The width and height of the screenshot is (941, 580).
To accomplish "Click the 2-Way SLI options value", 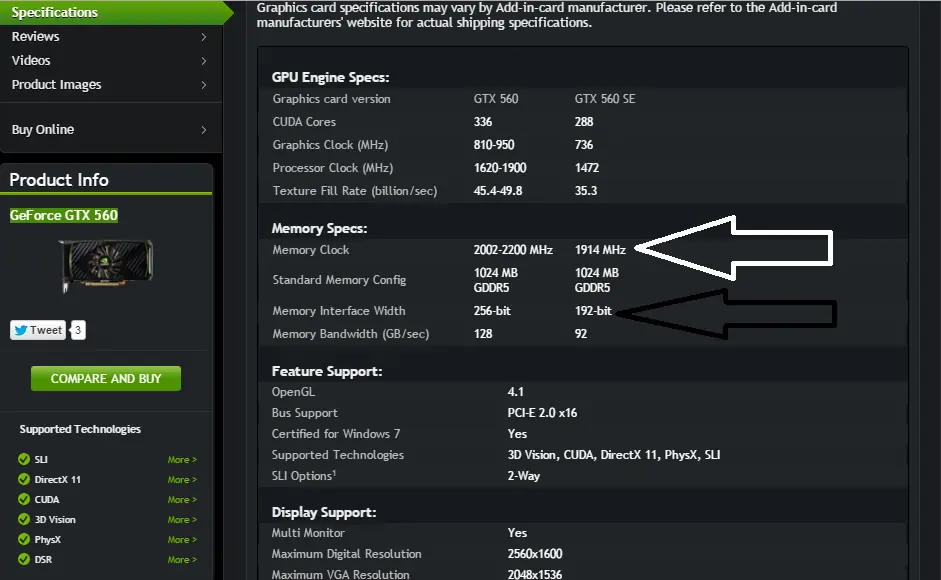I will [x=523, y=476].
